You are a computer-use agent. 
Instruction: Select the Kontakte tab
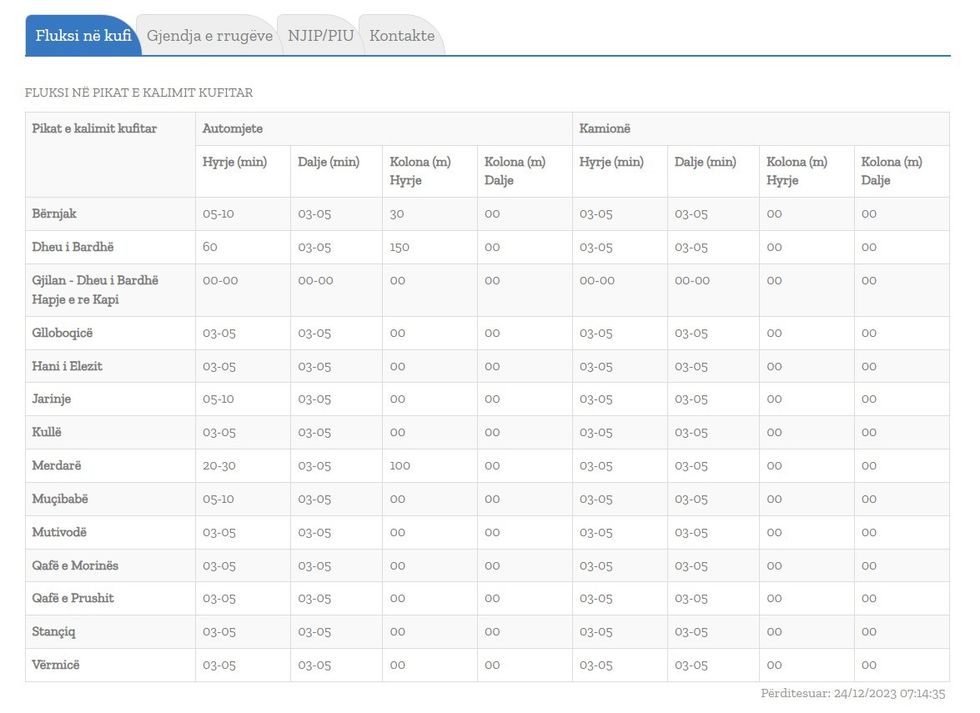tap(402, 36)
